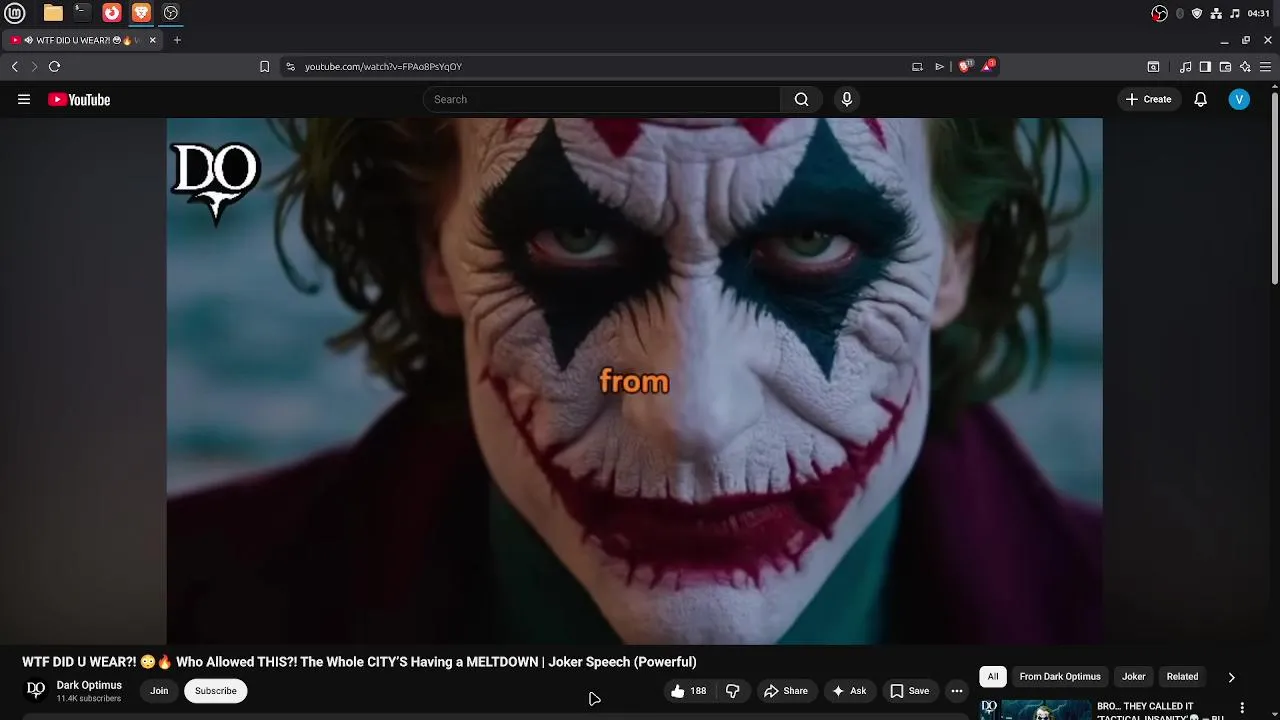Viewport: 1280px width, 720px height.
Task: Open site settings icon in address bar
Action: click(x=290, y=66)
